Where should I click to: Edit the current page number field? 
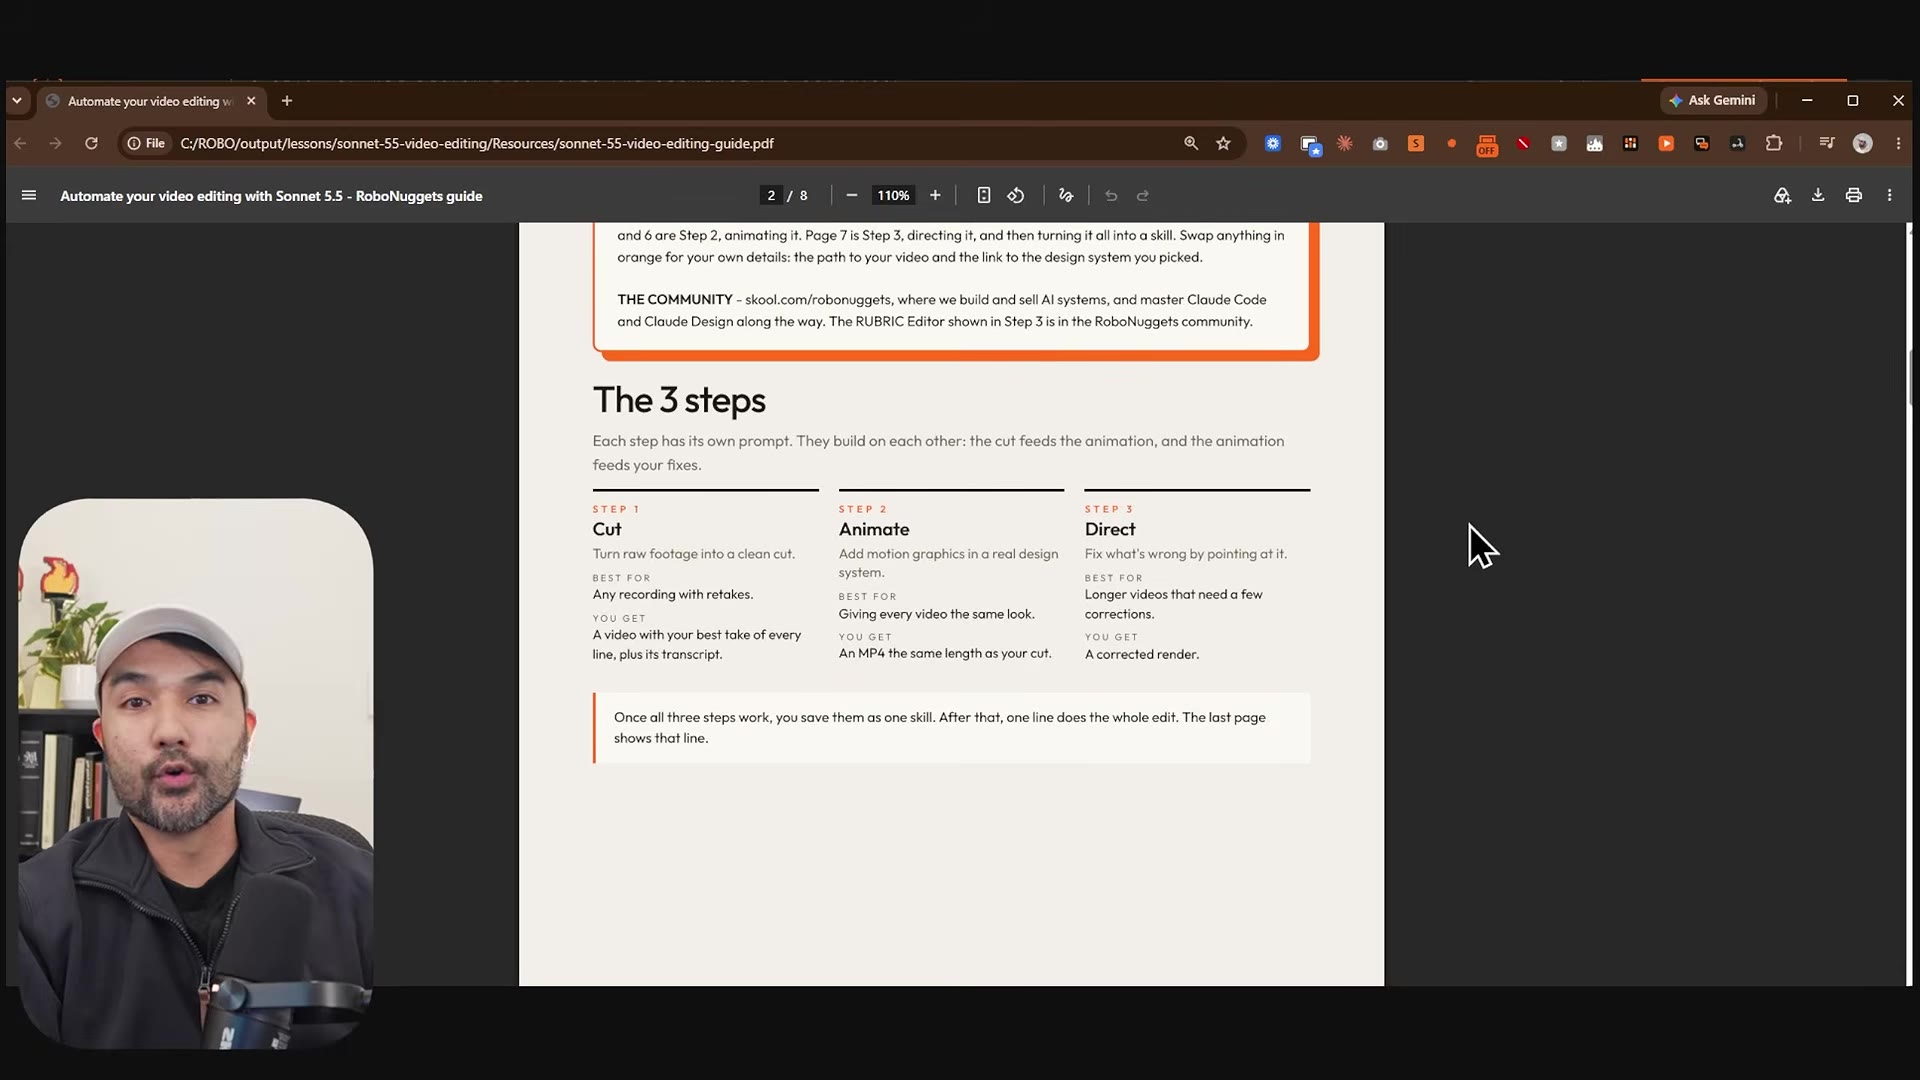point(771,195)
